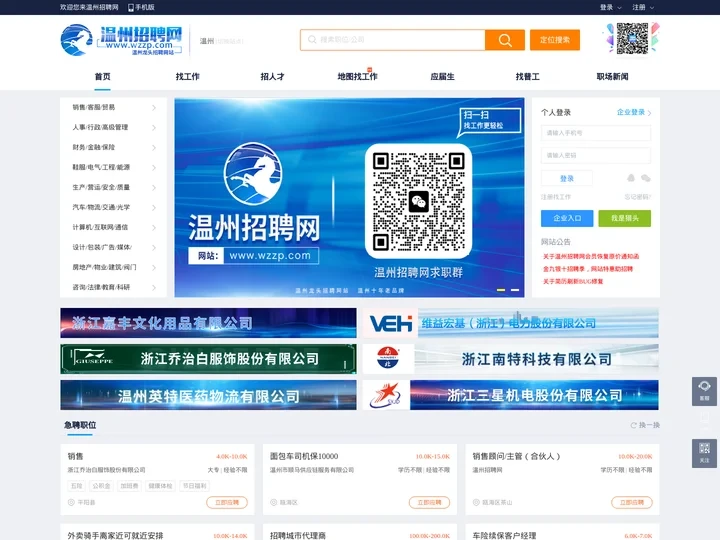Select the 首页 navigation tab
Viewport: 720px width, 540px height.
pos(102,77)
